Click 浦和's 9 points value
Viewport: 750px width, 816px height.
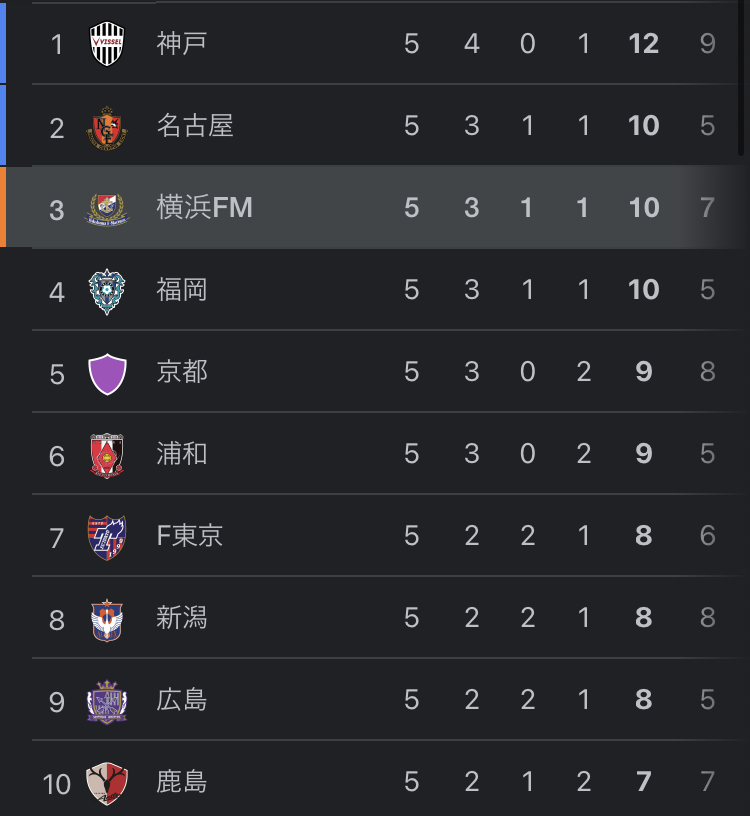tap(644, 453)
